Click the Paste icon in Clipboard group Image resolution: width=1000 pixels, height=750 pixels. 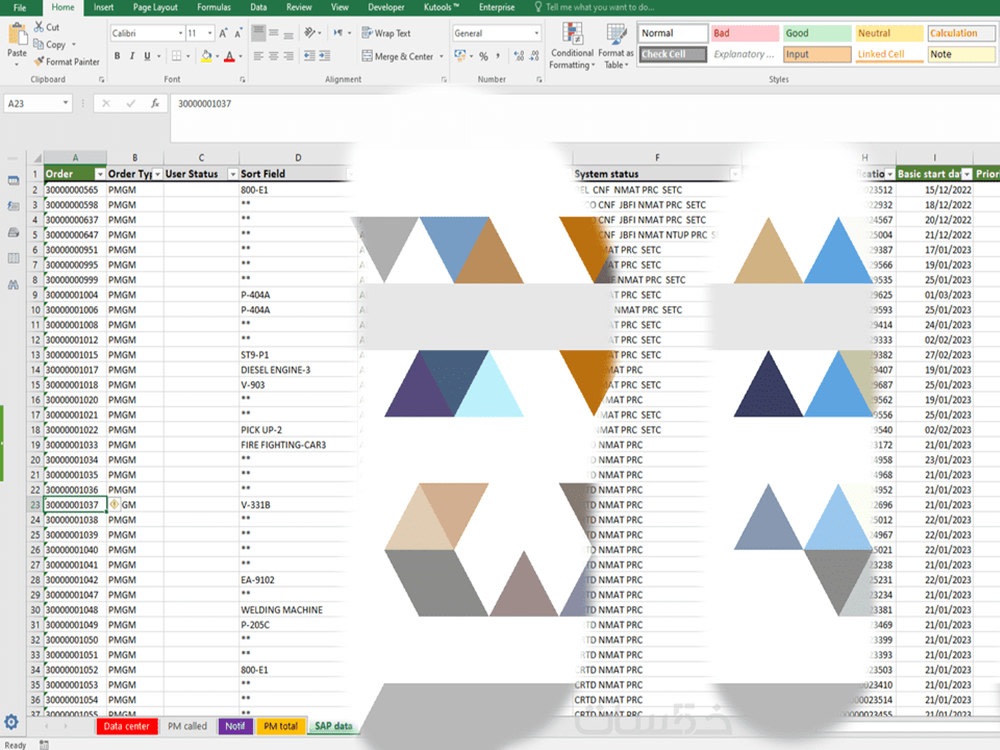(x=17, y=34)
